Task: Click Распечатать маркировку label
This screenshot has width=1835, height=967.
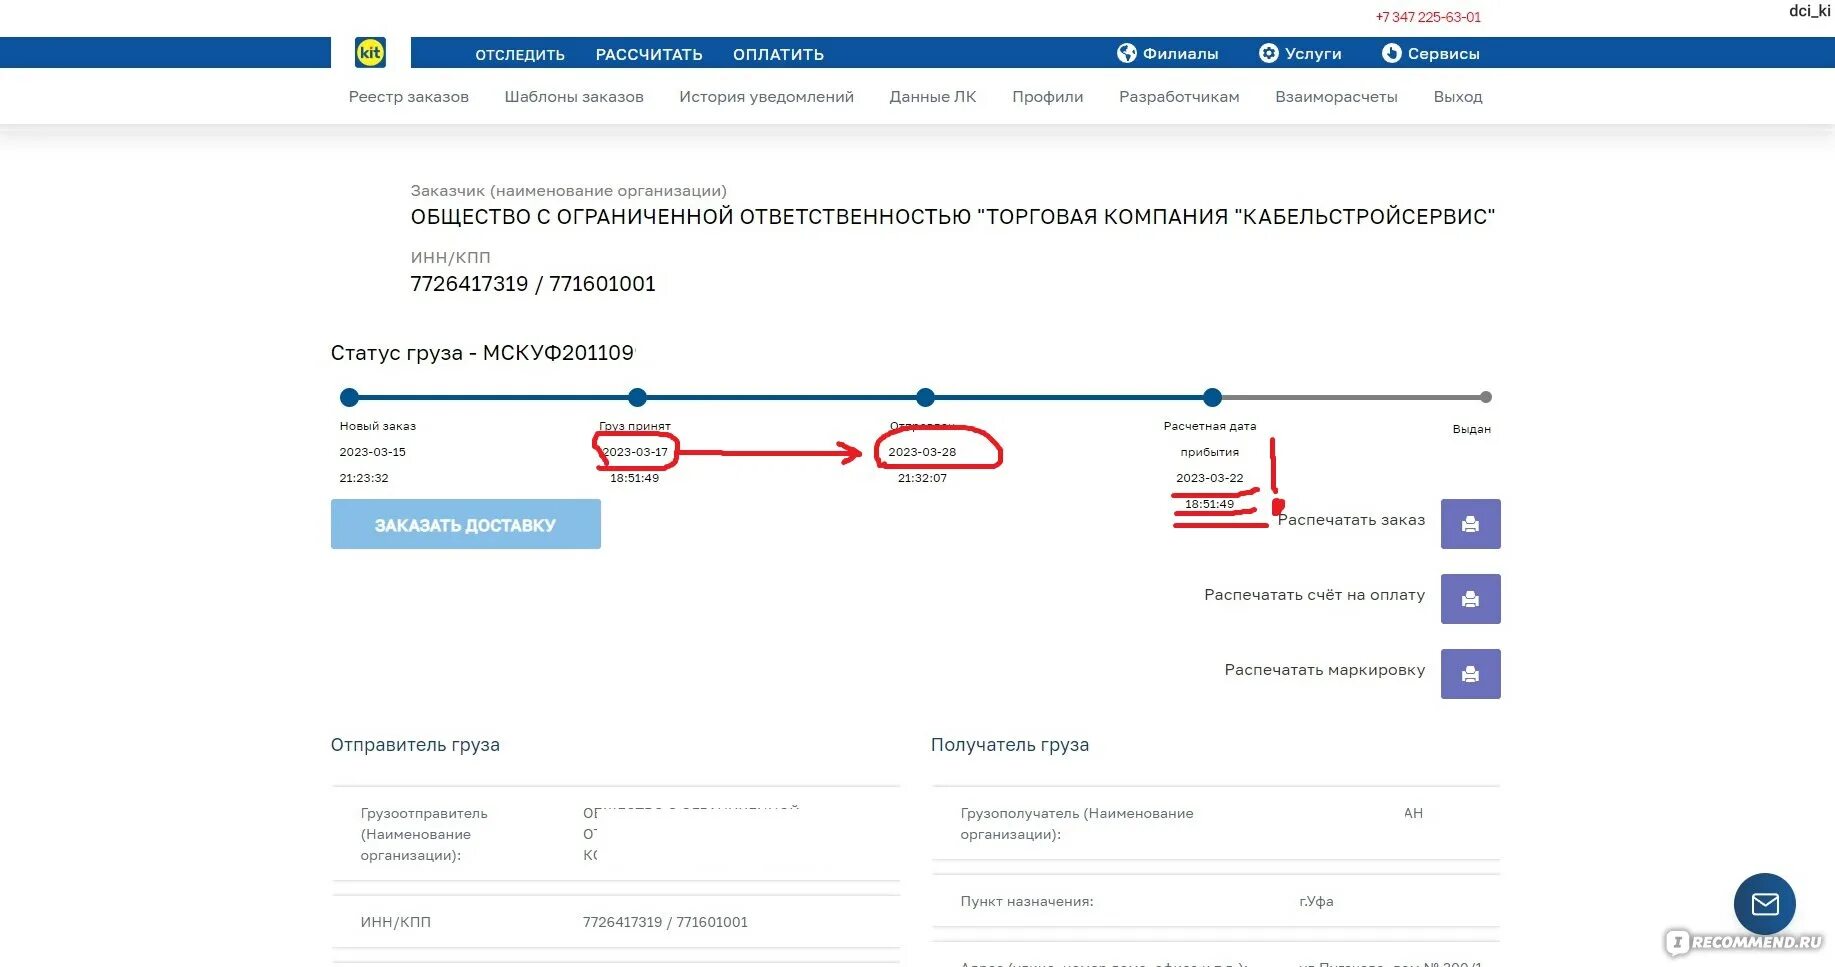Action: 1325,670
